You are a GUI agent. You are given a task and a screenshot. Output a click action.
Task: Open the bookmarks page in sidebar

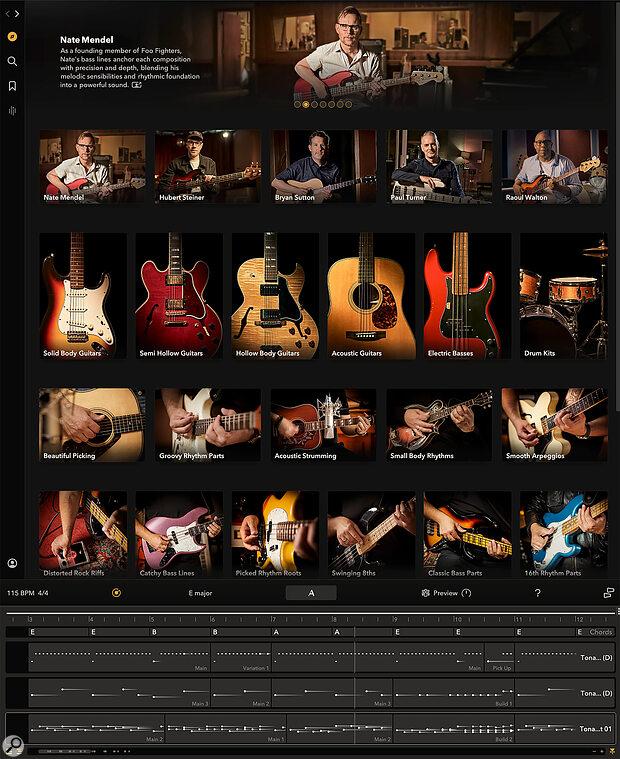(13, 86)
